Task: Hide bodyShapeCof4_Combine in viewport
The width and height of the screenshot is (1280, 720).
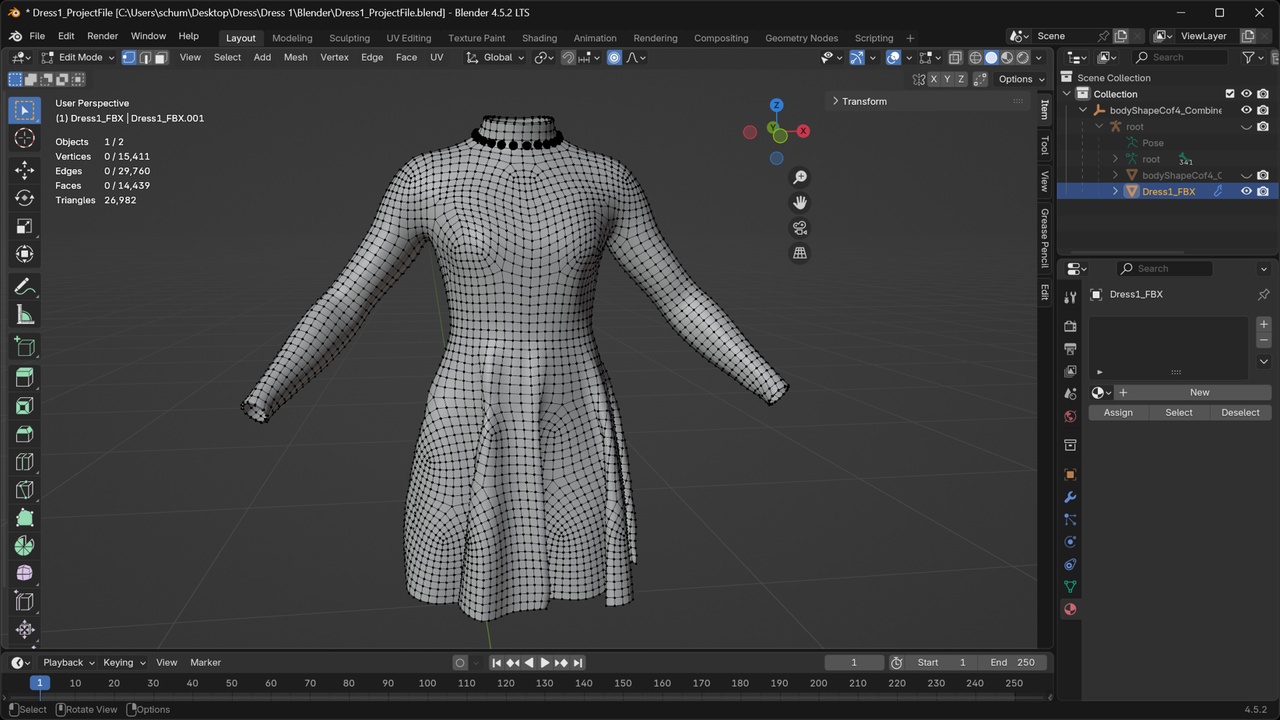Action: [1246, 110]
